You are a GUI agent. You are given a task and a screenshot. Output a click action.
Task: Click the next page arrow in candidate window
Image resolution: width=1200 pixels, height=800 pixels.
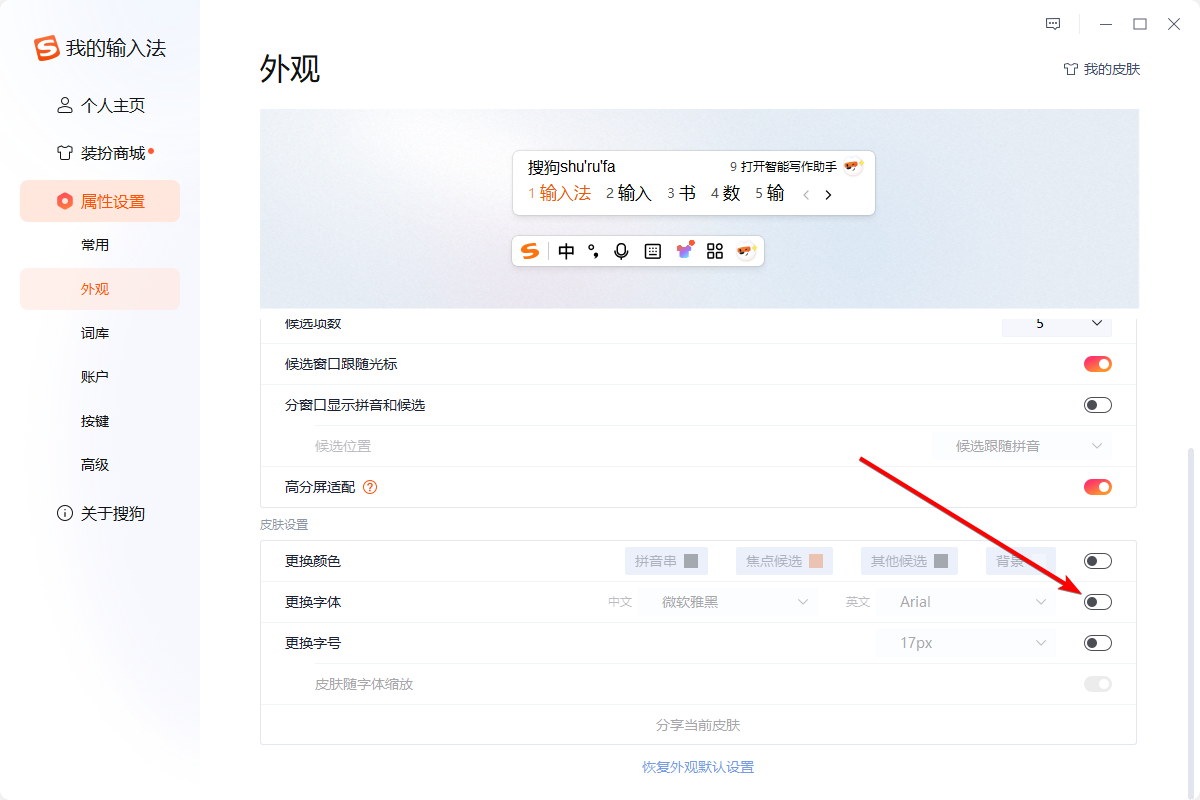827,195
